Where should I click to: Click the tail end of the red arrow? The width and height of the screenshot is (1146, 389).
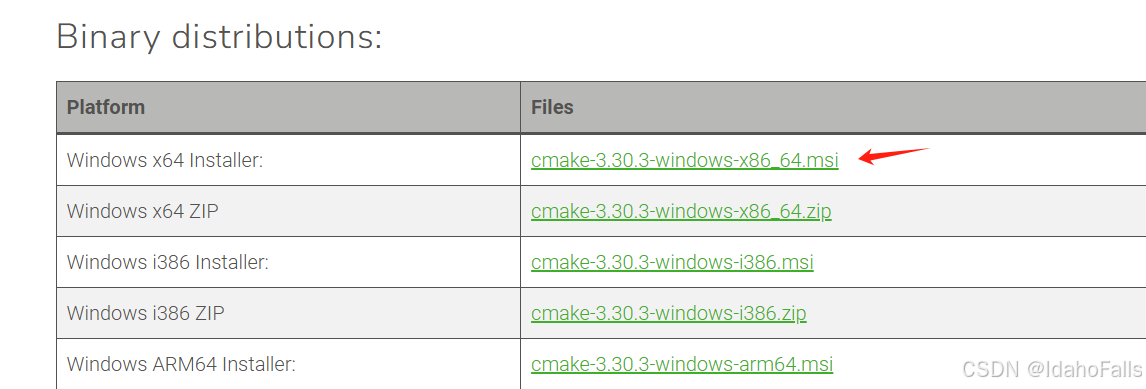[x=925, y=149]
